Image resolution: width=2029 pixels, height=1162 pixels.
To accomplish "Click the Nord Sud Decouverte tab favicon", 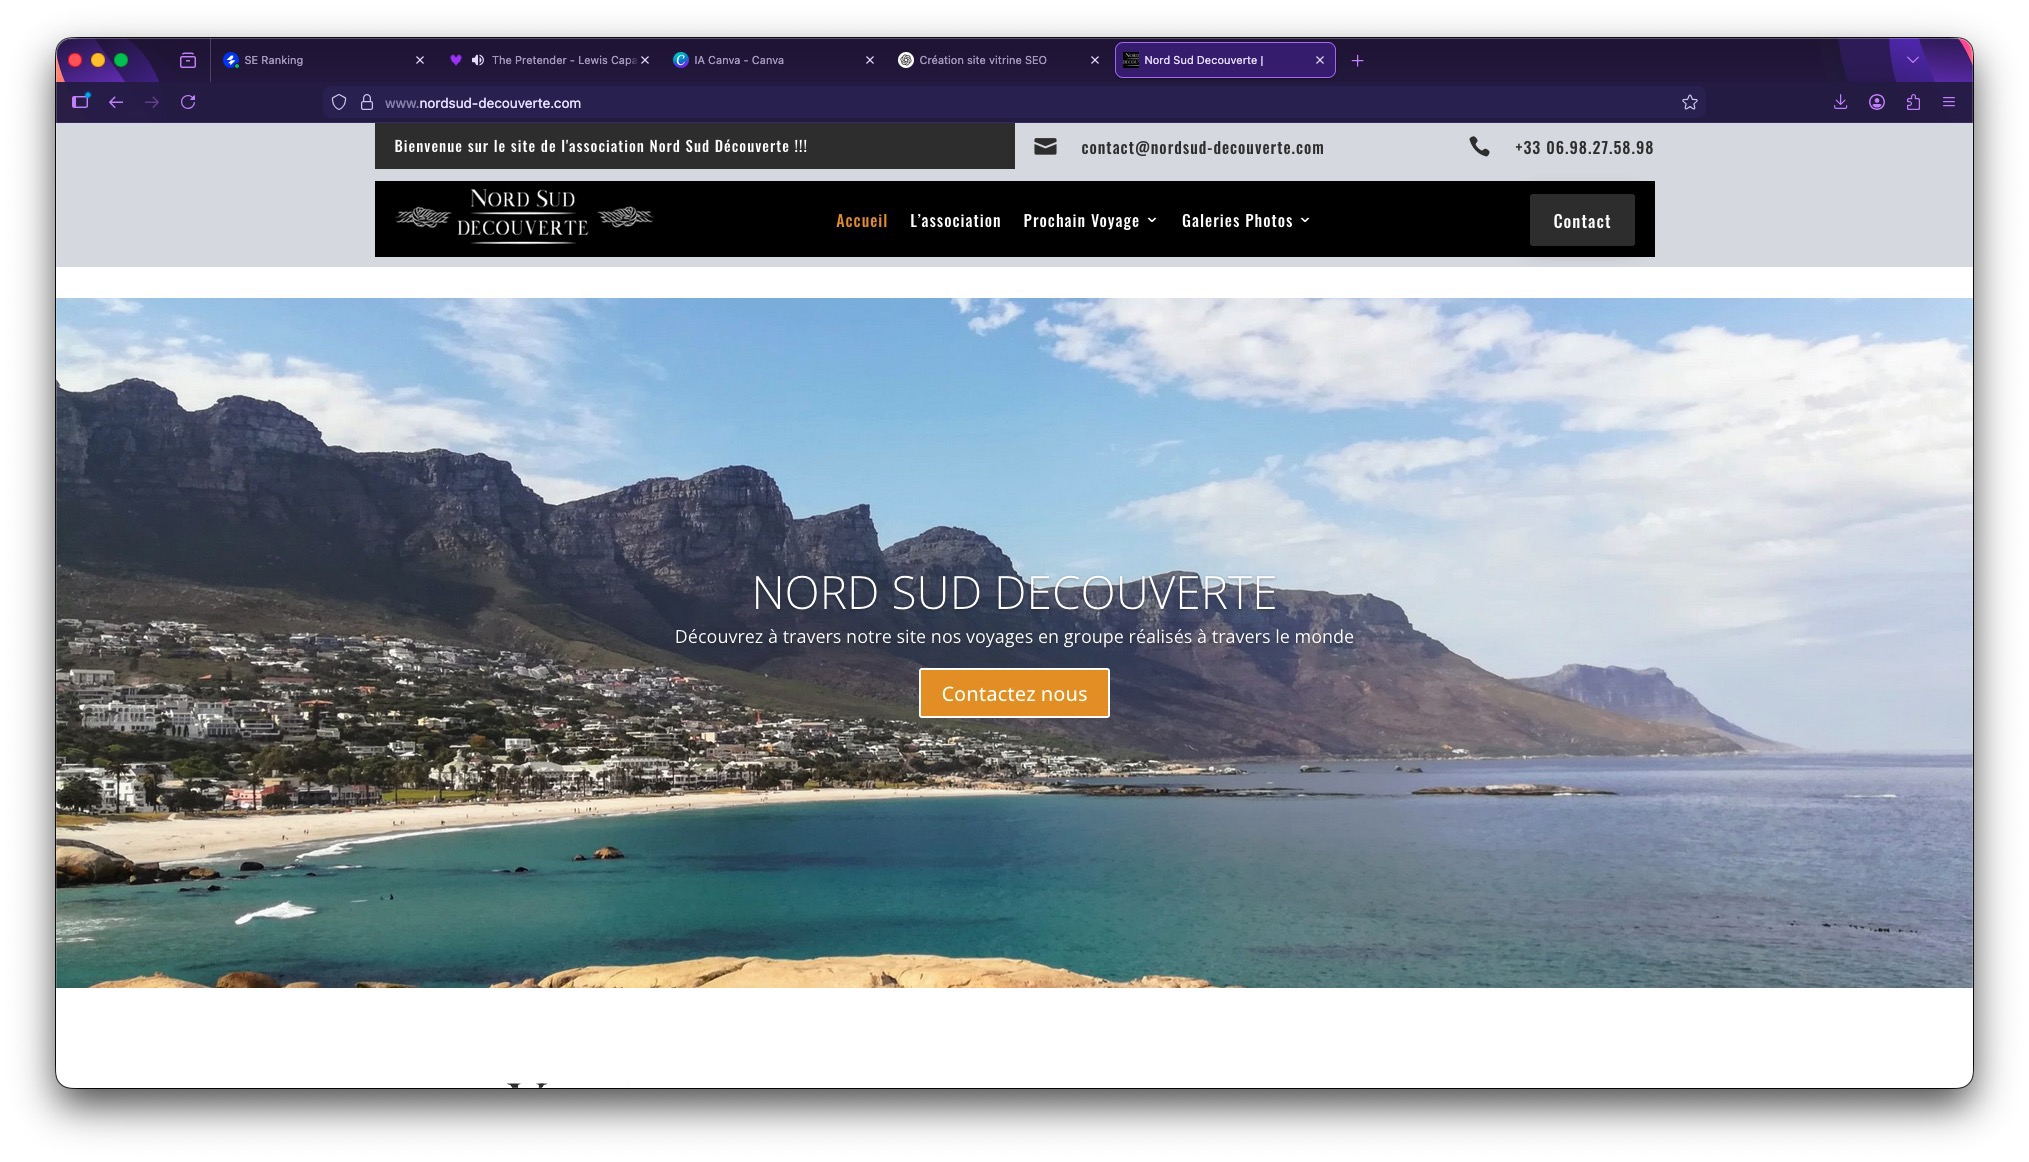I will (1131, 60).
